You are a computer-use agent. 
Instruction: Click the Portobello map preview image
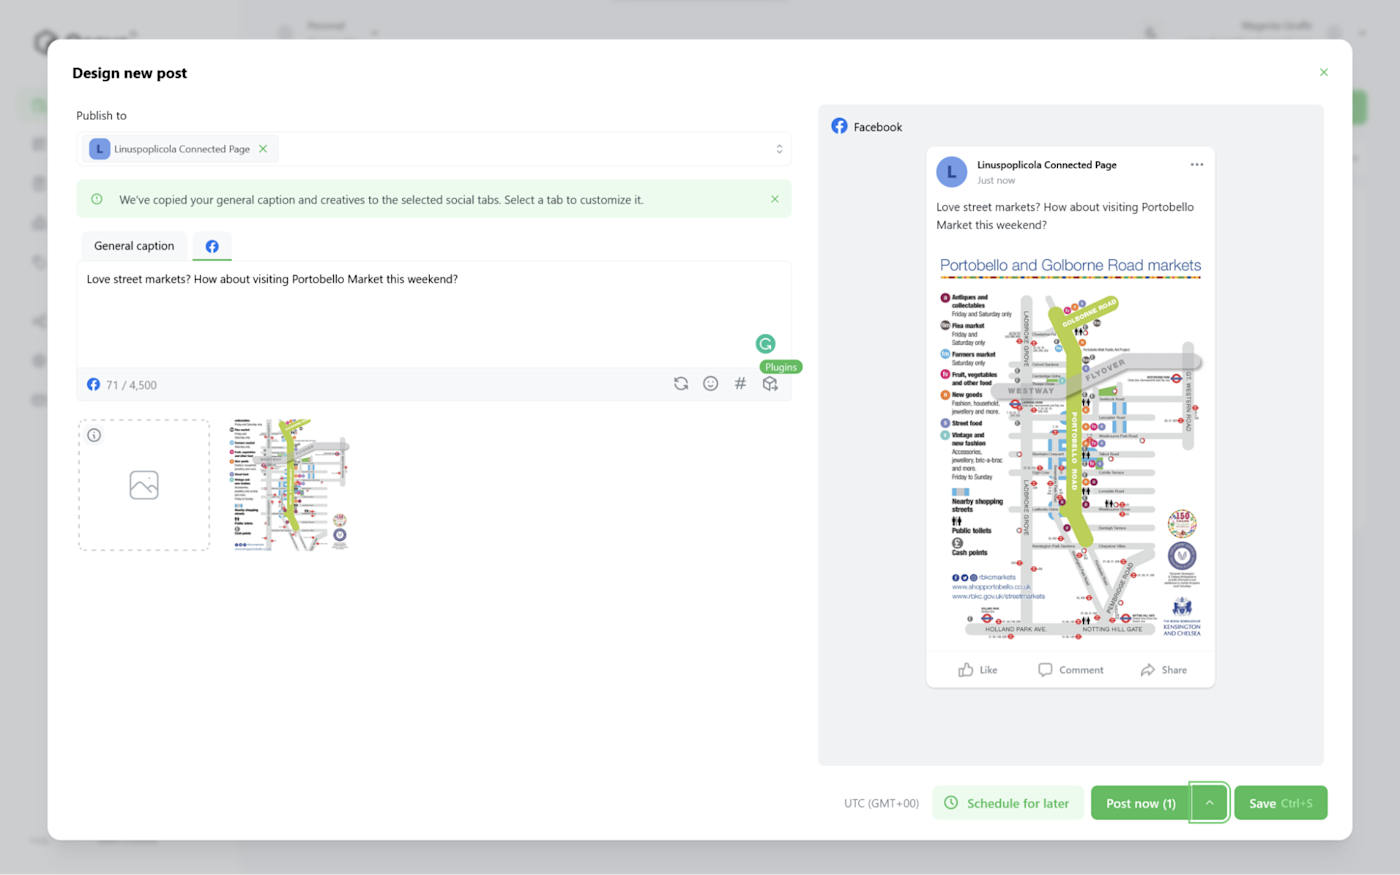[x=1070, y=446]
